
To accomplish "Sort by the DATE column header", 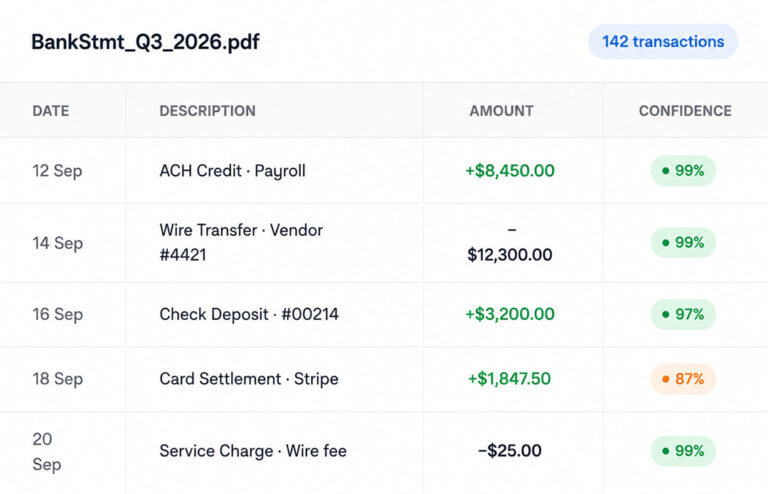I will tap(51, 111).
